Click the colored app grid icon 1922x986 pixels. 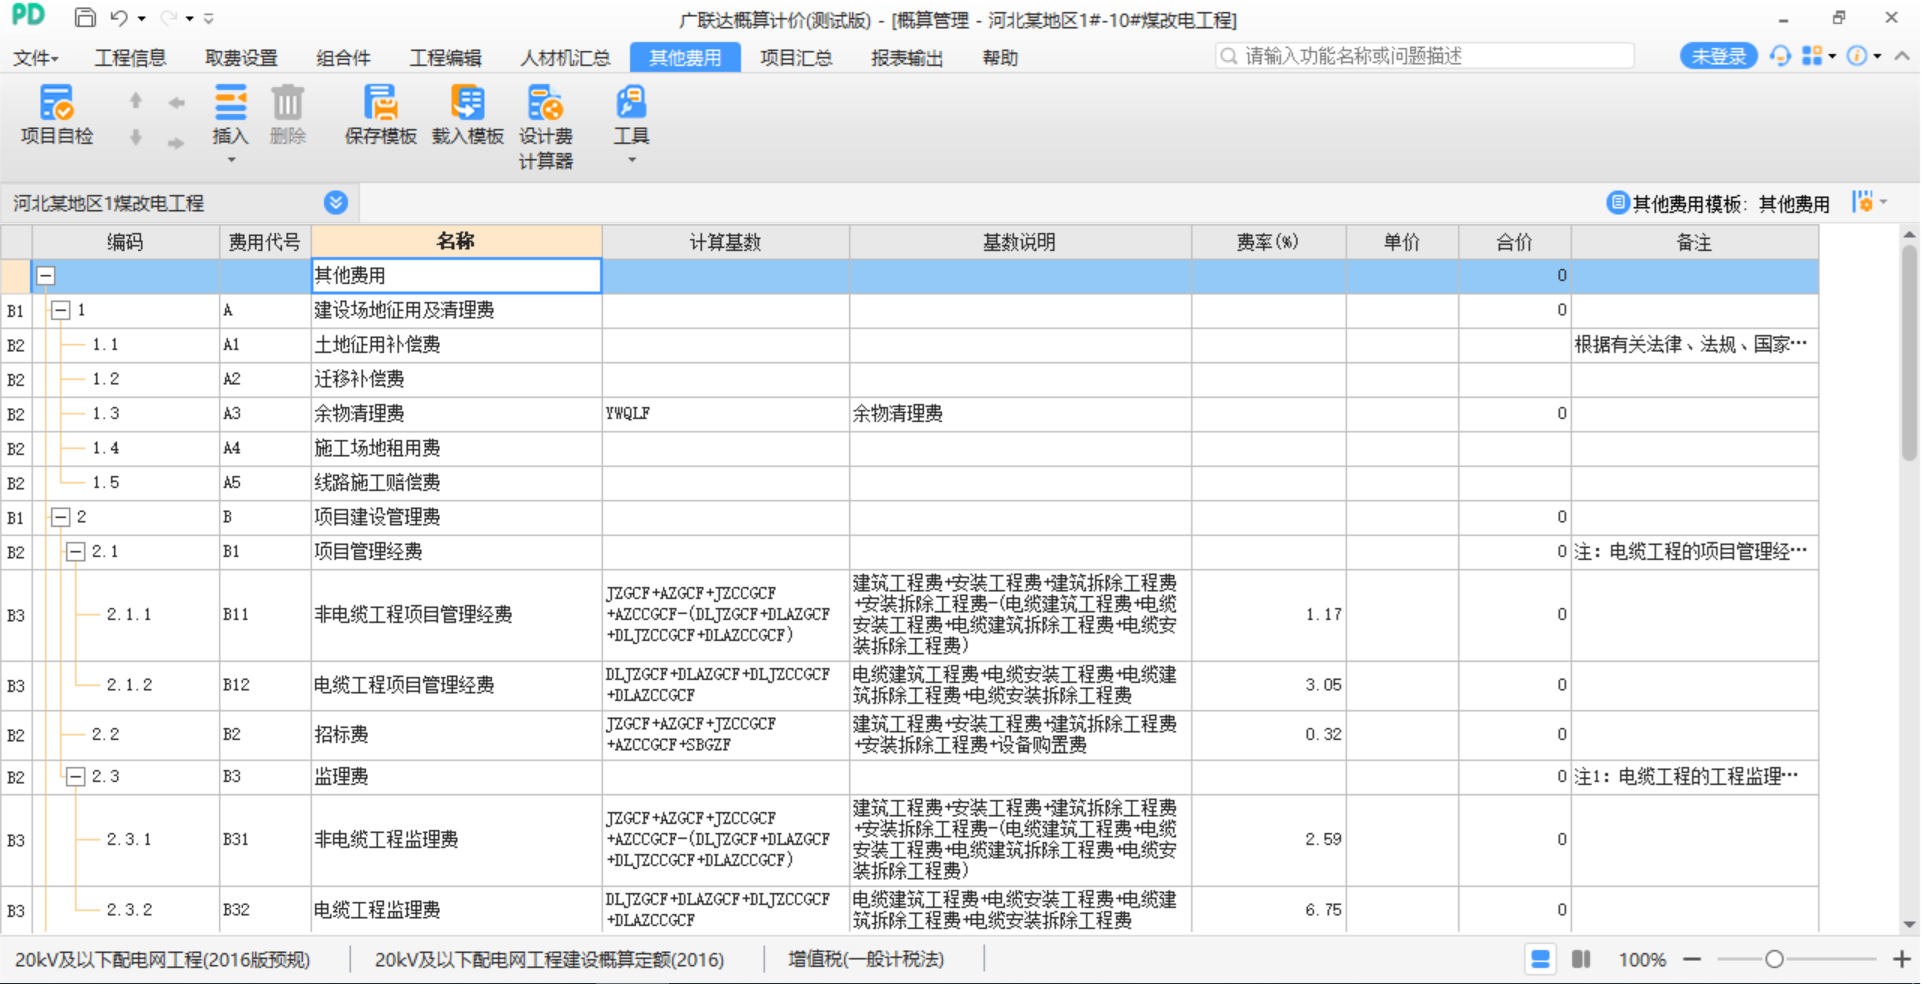[x=1812, y=56]
